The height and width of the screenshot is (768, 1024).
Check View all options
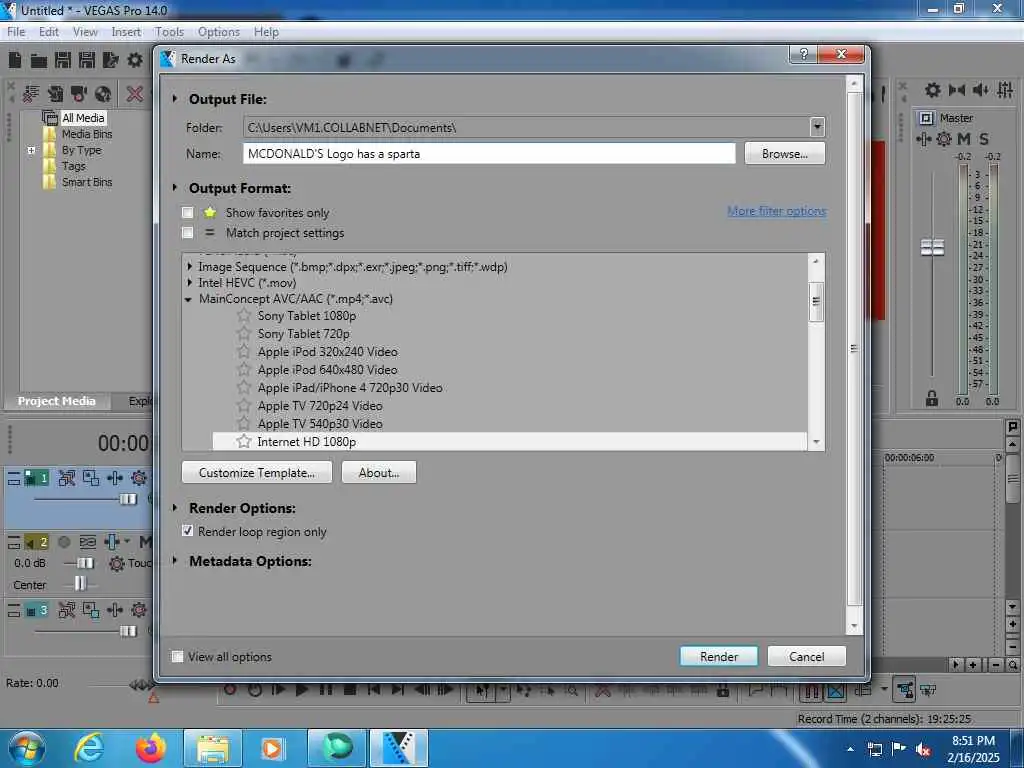pyautogui.click(x=178, y=656)
